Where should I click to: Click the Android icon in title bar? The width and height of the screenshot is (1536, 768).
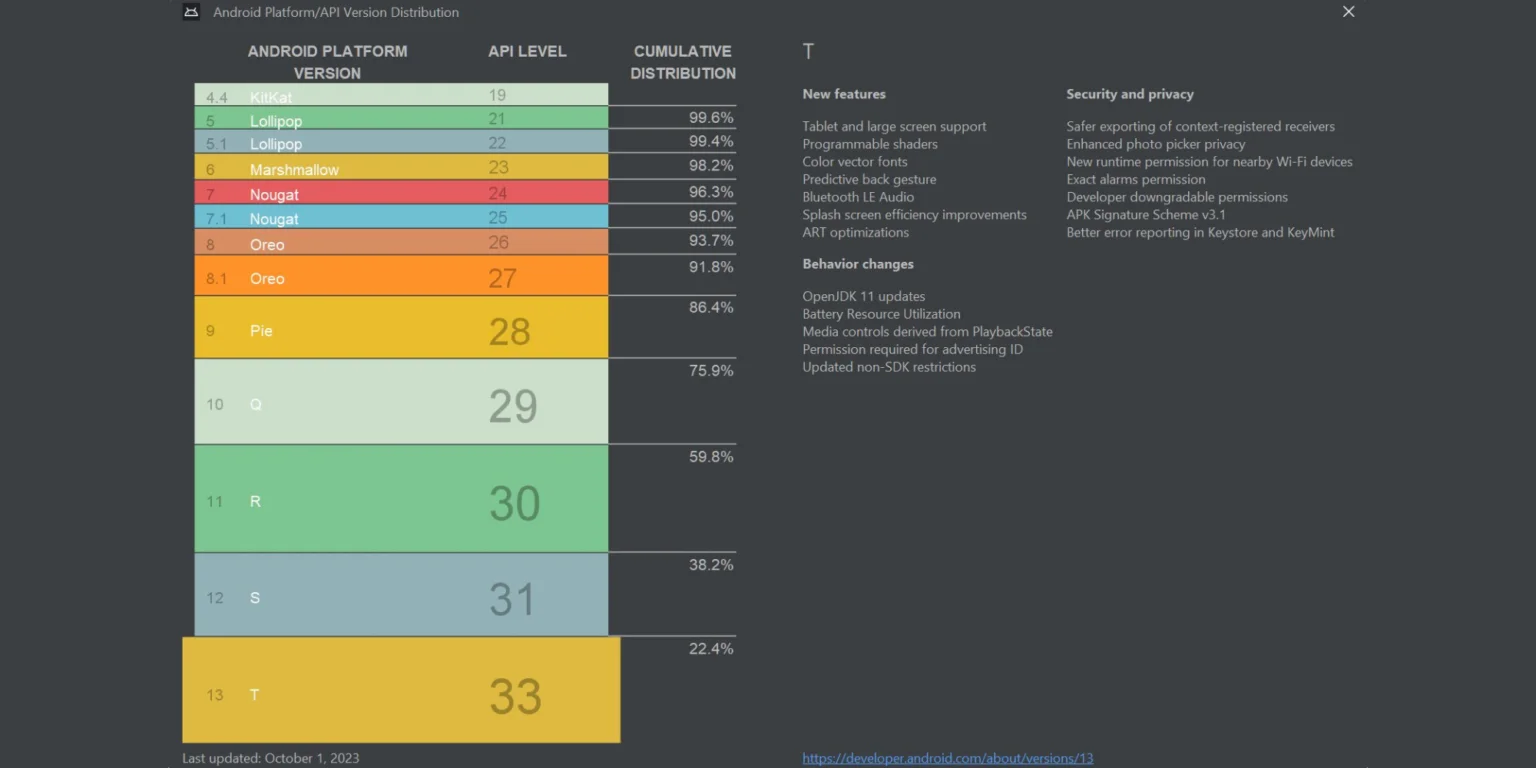pos(191,12)
